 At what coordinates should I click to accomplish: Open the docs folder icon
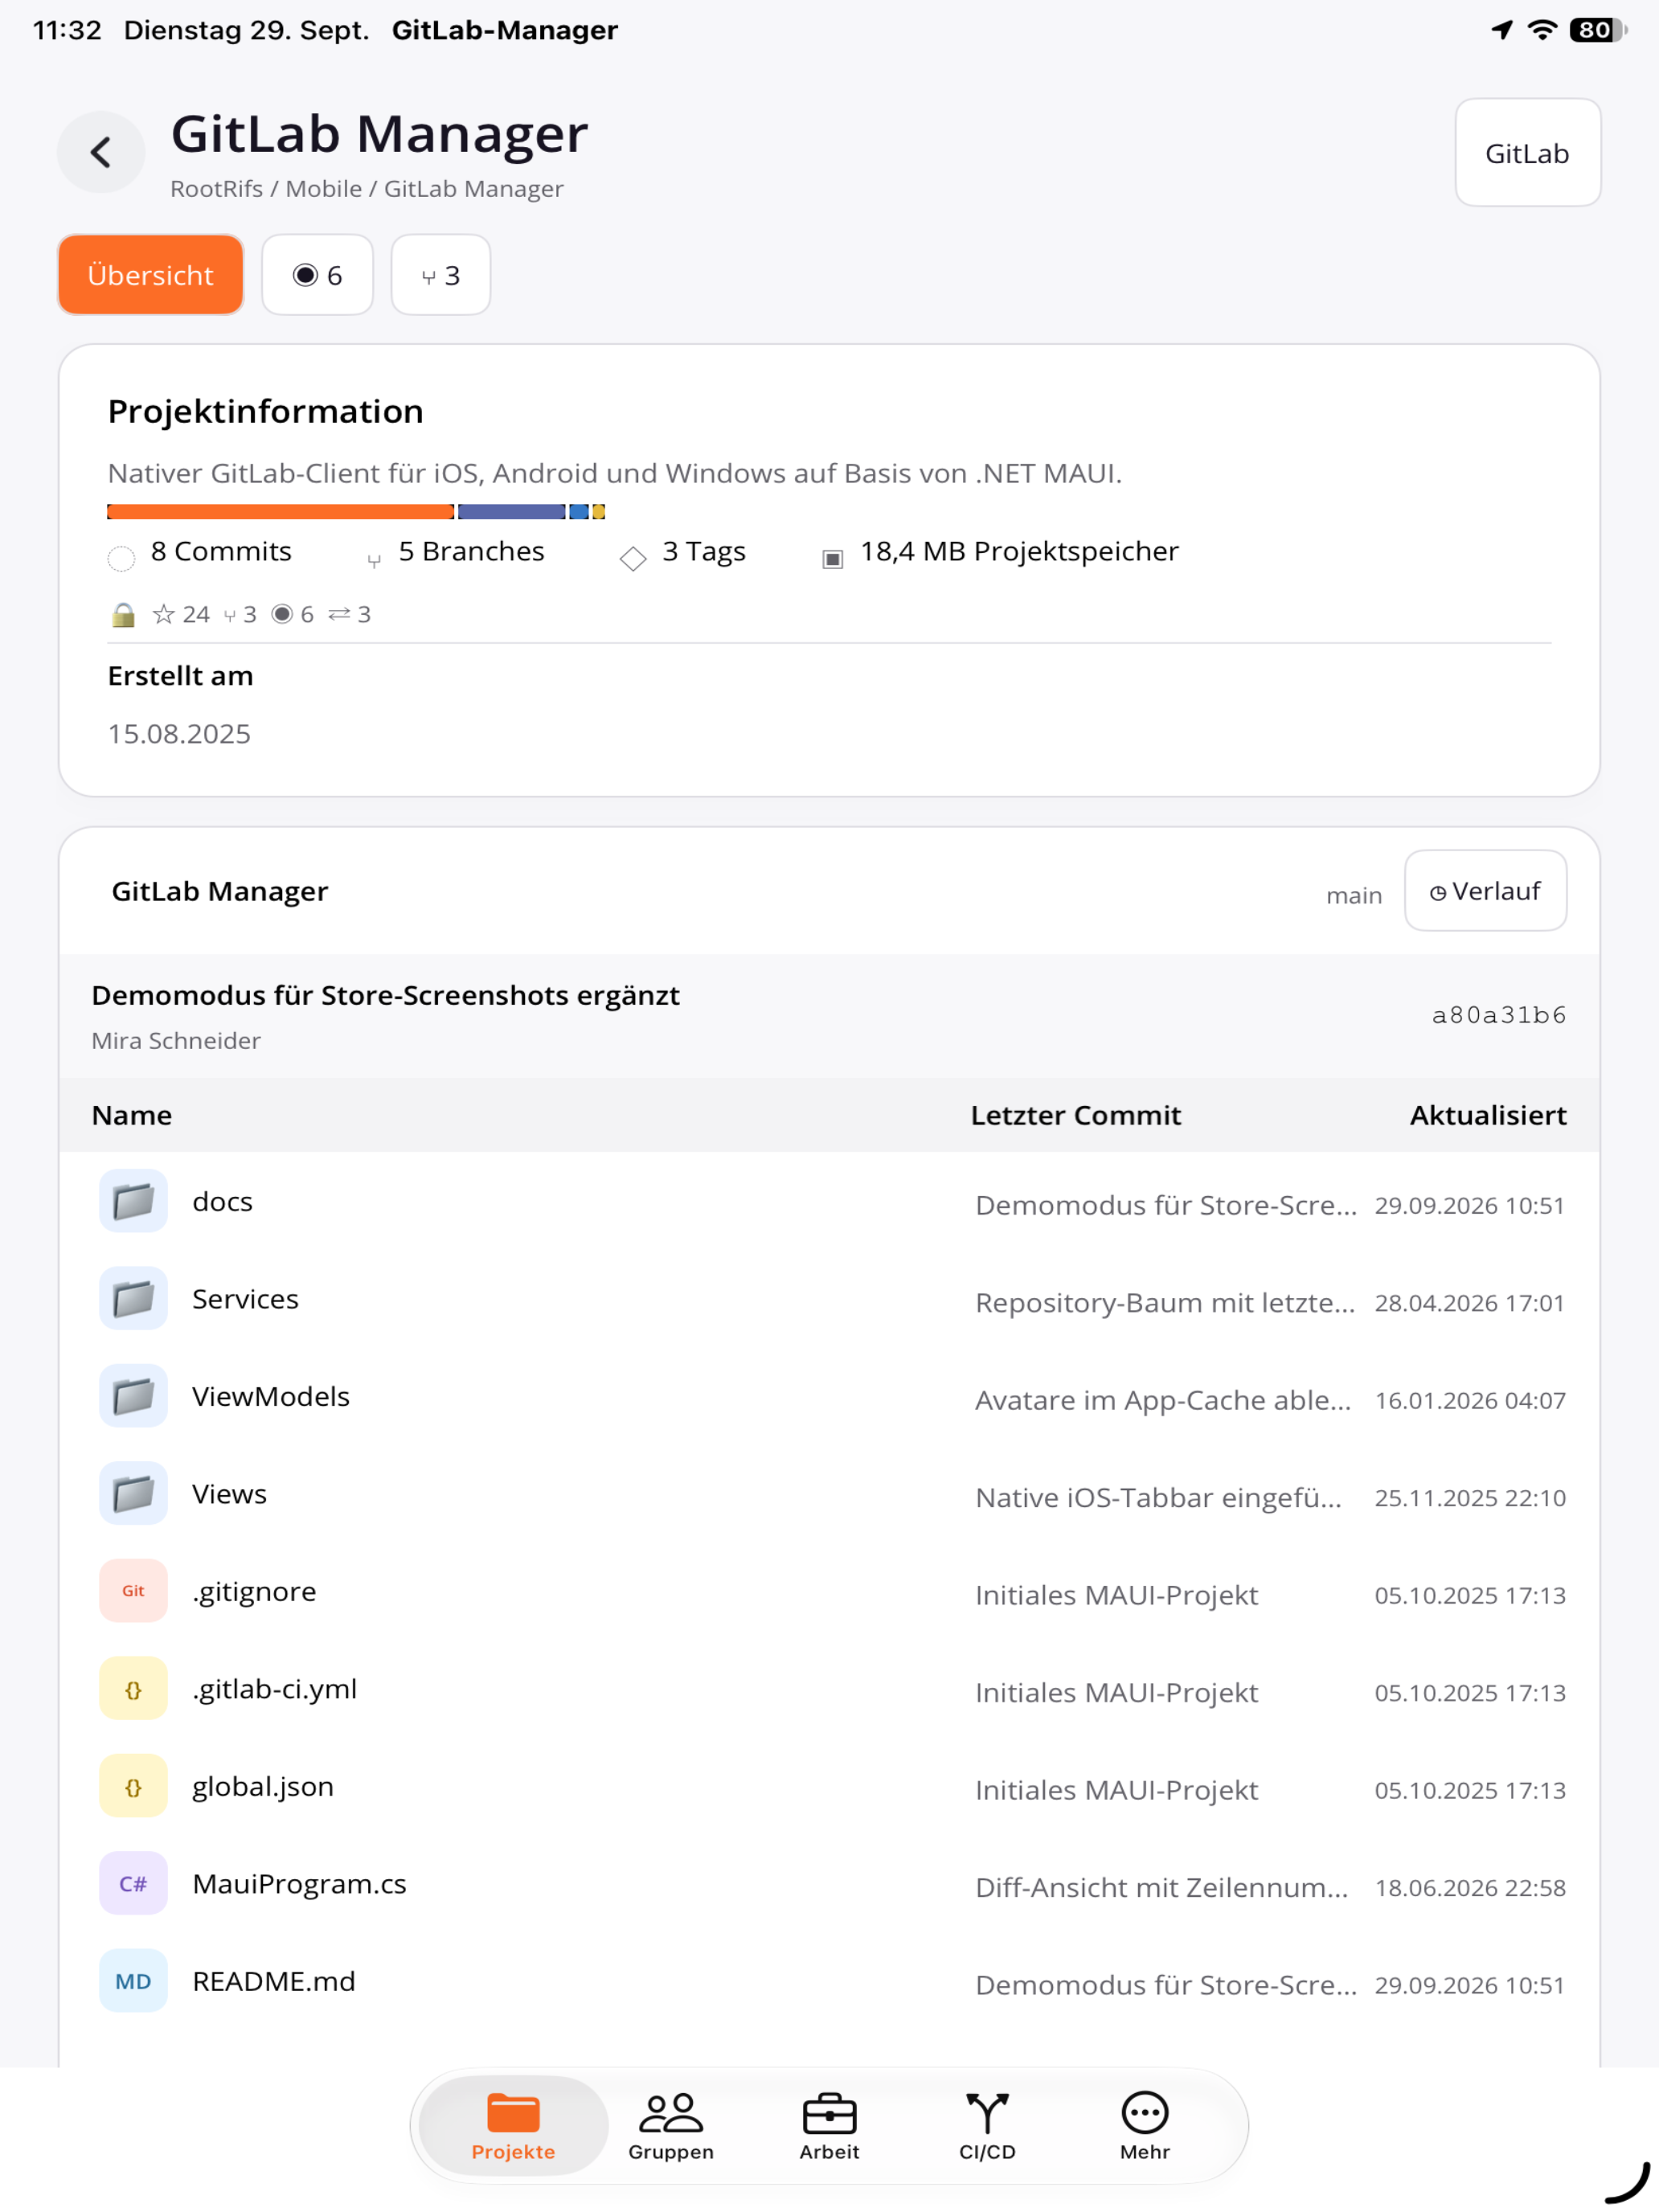point(133,1201)
